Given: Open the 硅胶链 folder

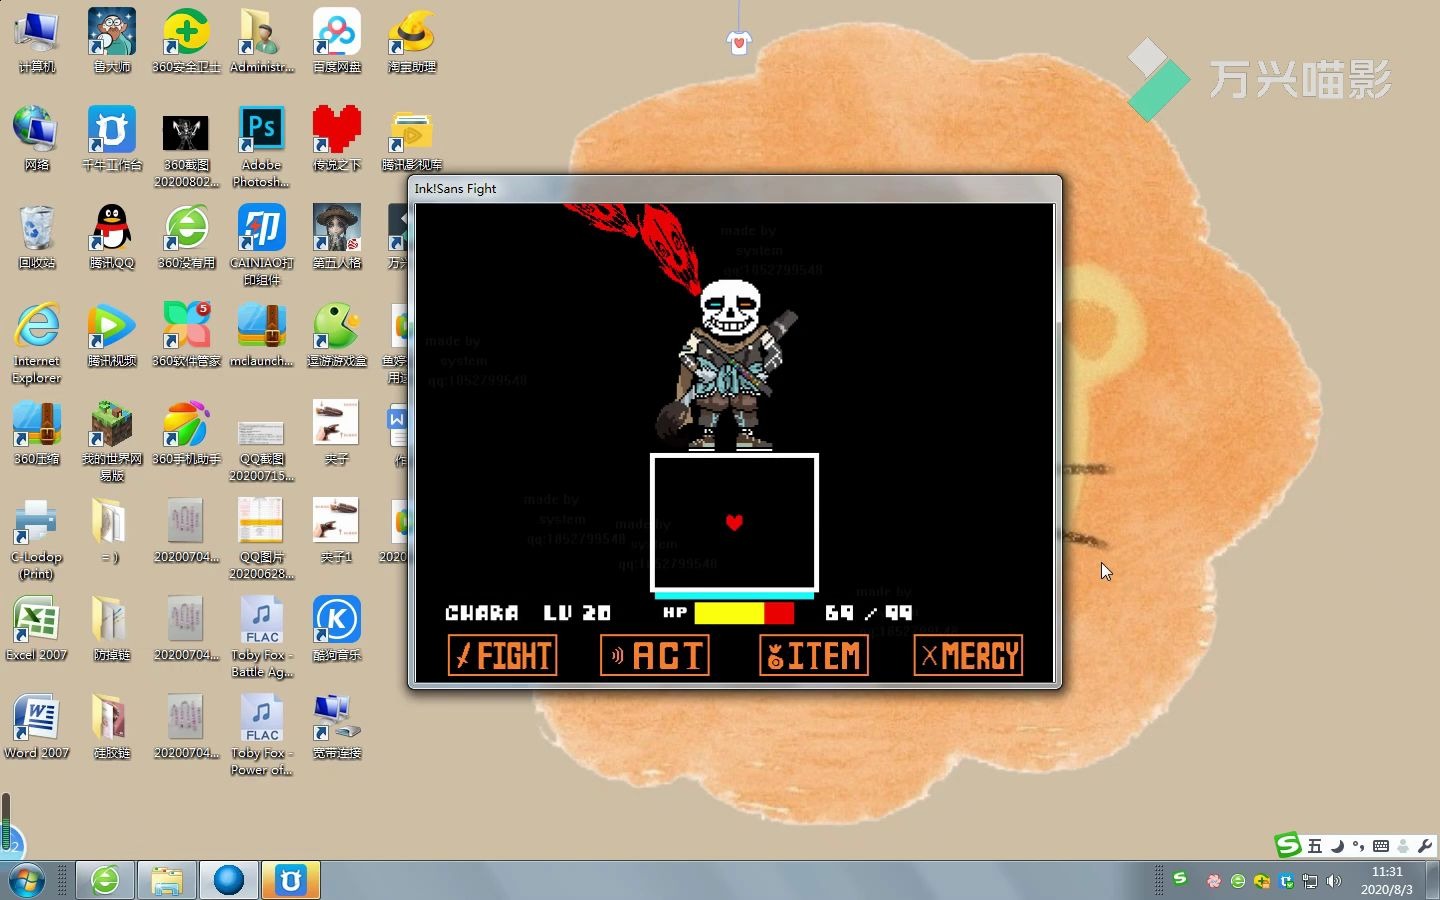Looking at the screenshot, I should point(112,728).
